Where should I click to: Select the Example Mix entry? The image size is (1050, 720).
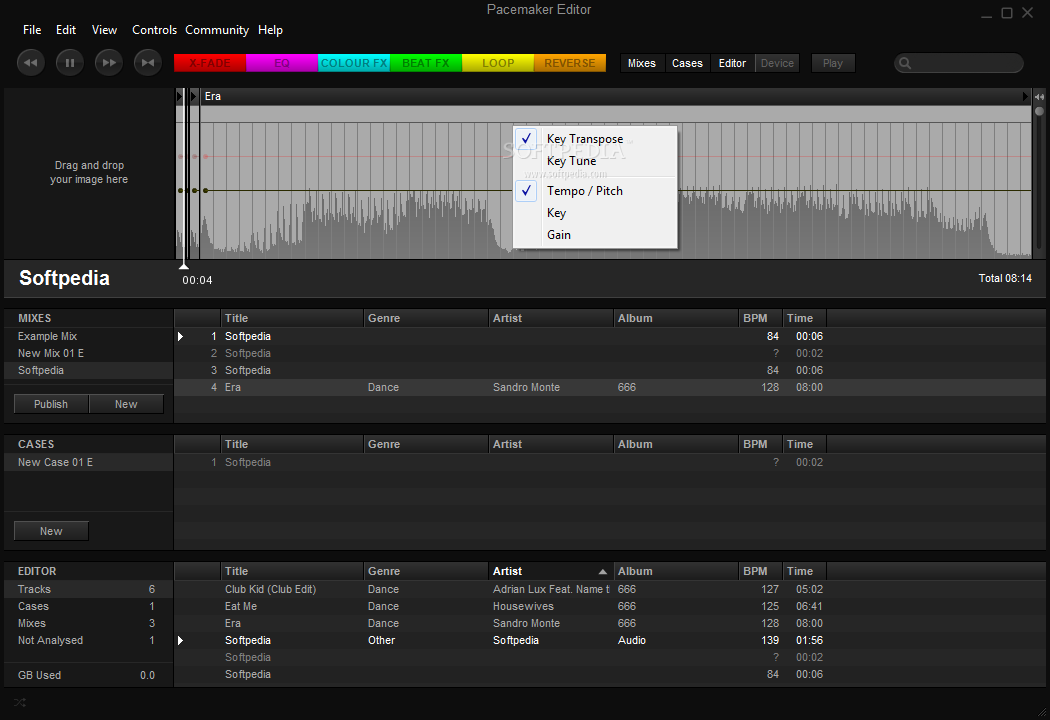click(x=88, y=336)
